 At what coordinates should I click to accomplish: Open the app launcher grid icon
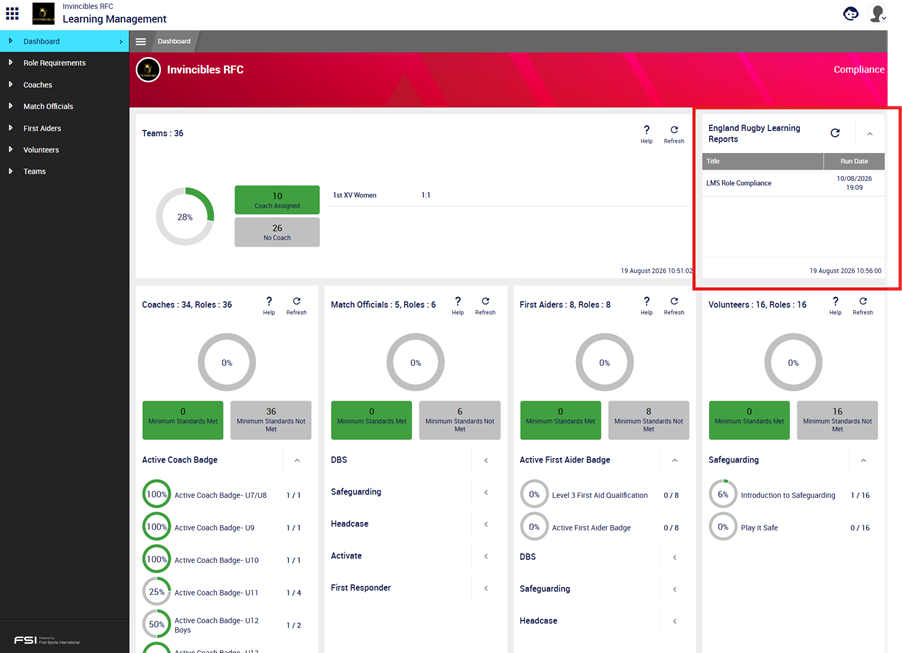pos(12,13)
